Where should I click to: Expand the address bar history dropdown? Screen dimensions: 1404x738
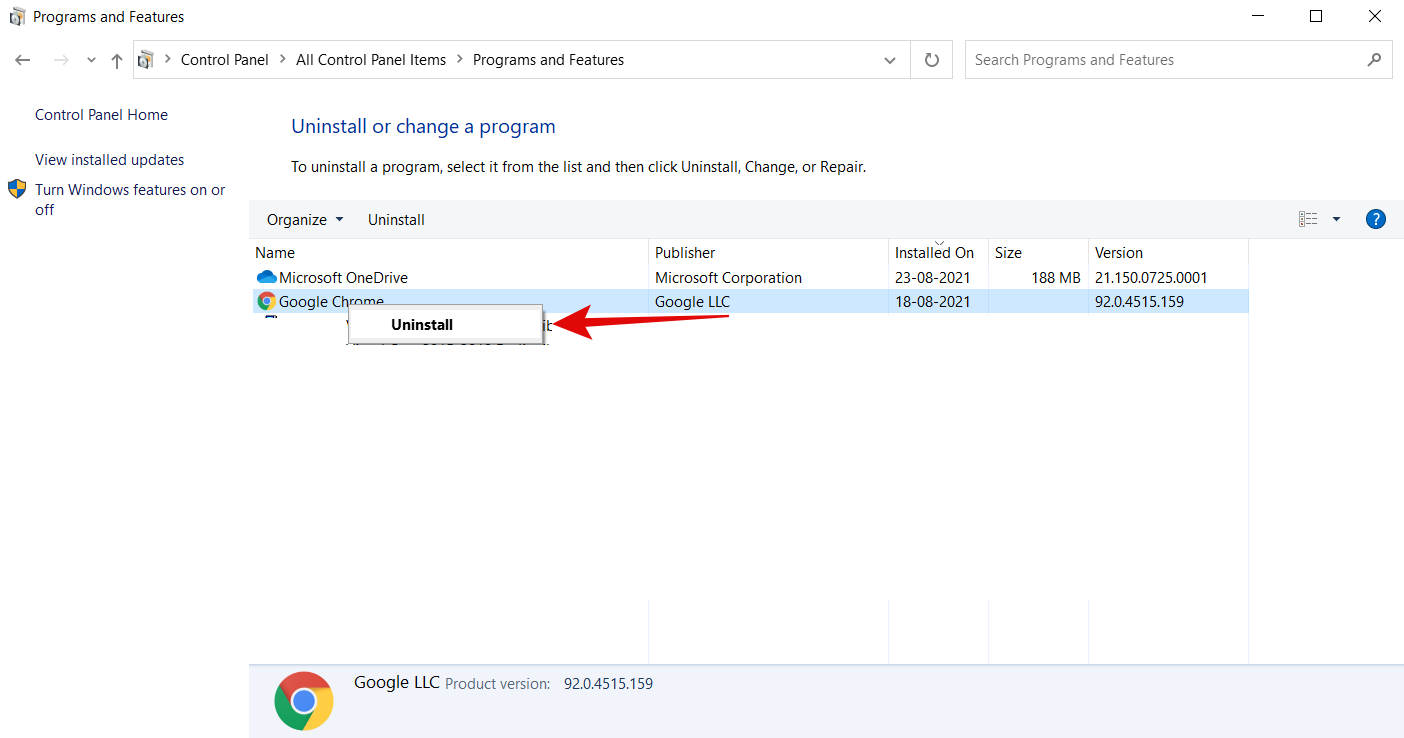pos(890,60)
